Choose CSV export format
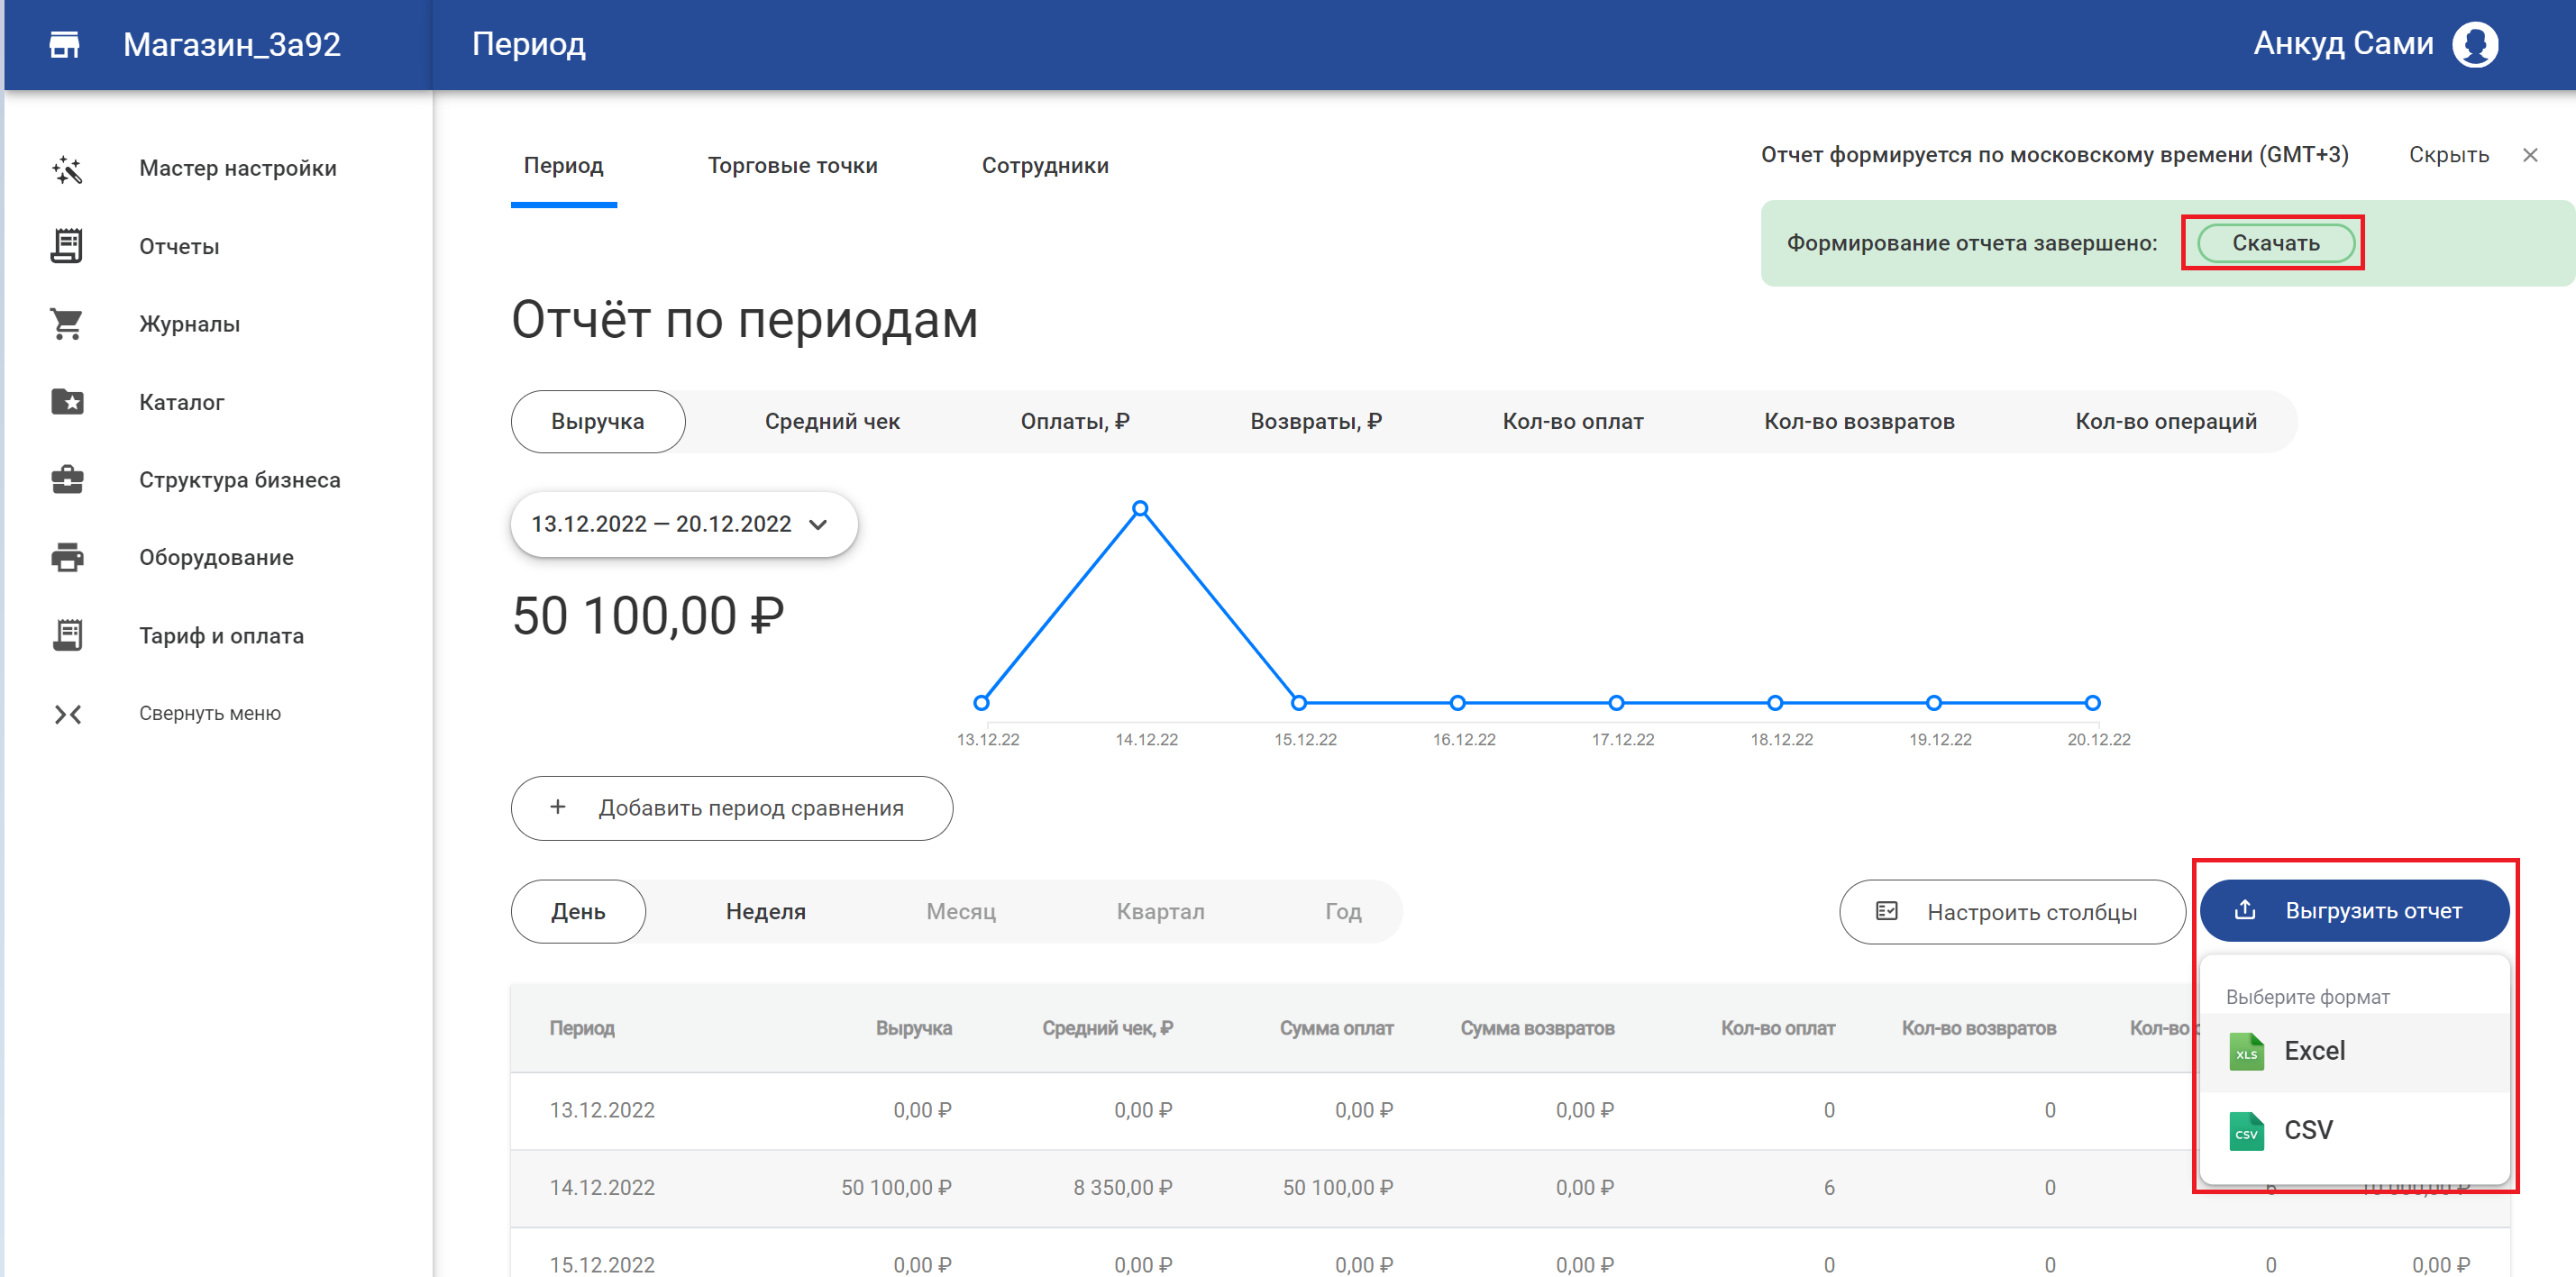Viewport: 2576px width, 1277px height. click(x=2355, y=1131)
